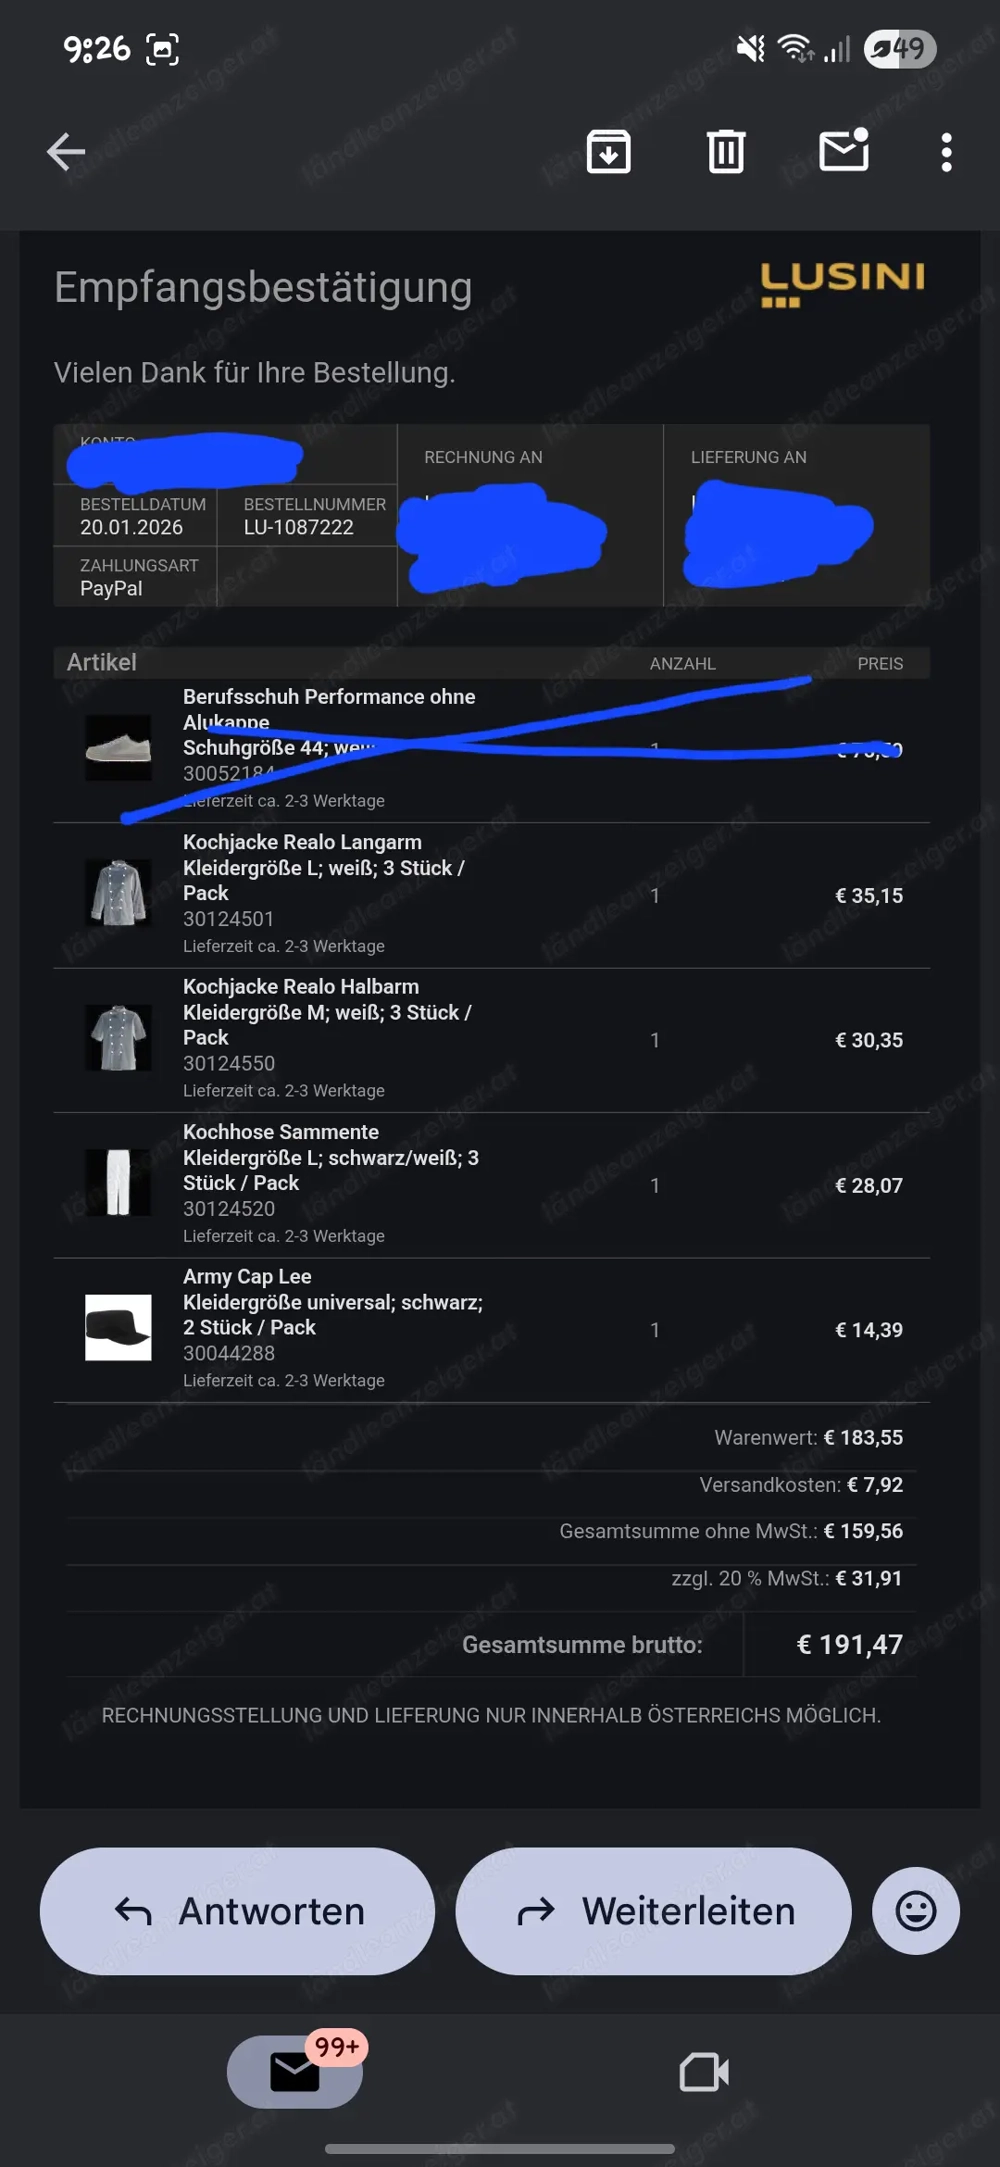Screen dimensions: 1000x2167
Task: Tap the battery indicator in status bar
Action: [899, 49]
